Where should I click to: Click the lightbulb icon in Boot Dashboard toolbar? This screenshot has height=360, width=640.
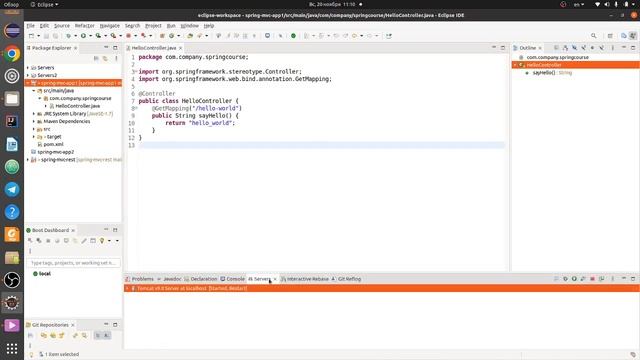point(102,241)
